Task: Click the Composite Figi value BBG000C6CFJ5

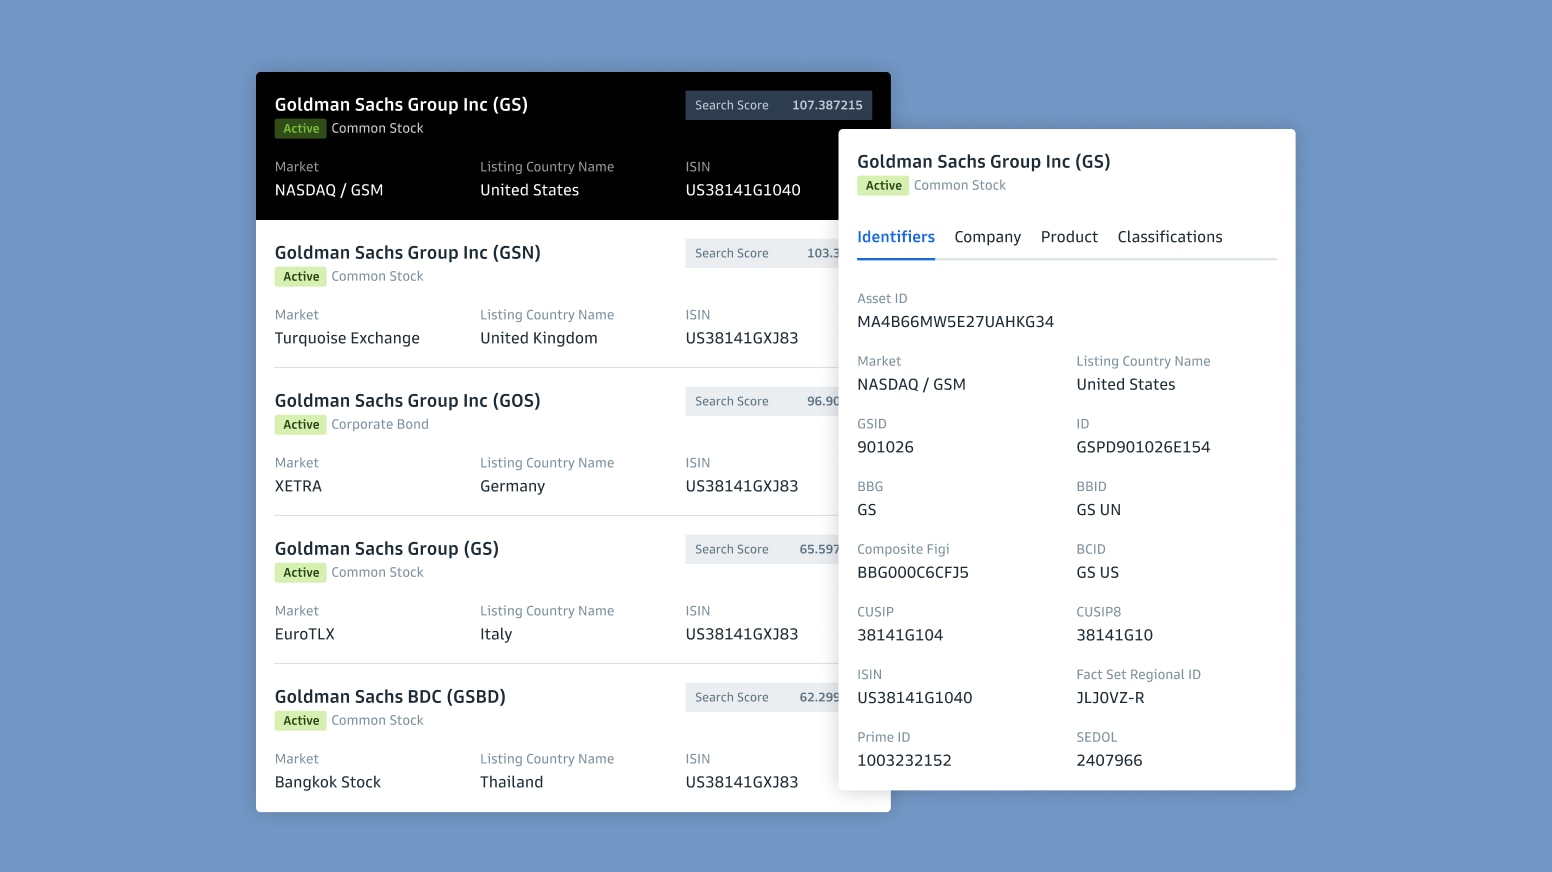Action: coord(912,573)
